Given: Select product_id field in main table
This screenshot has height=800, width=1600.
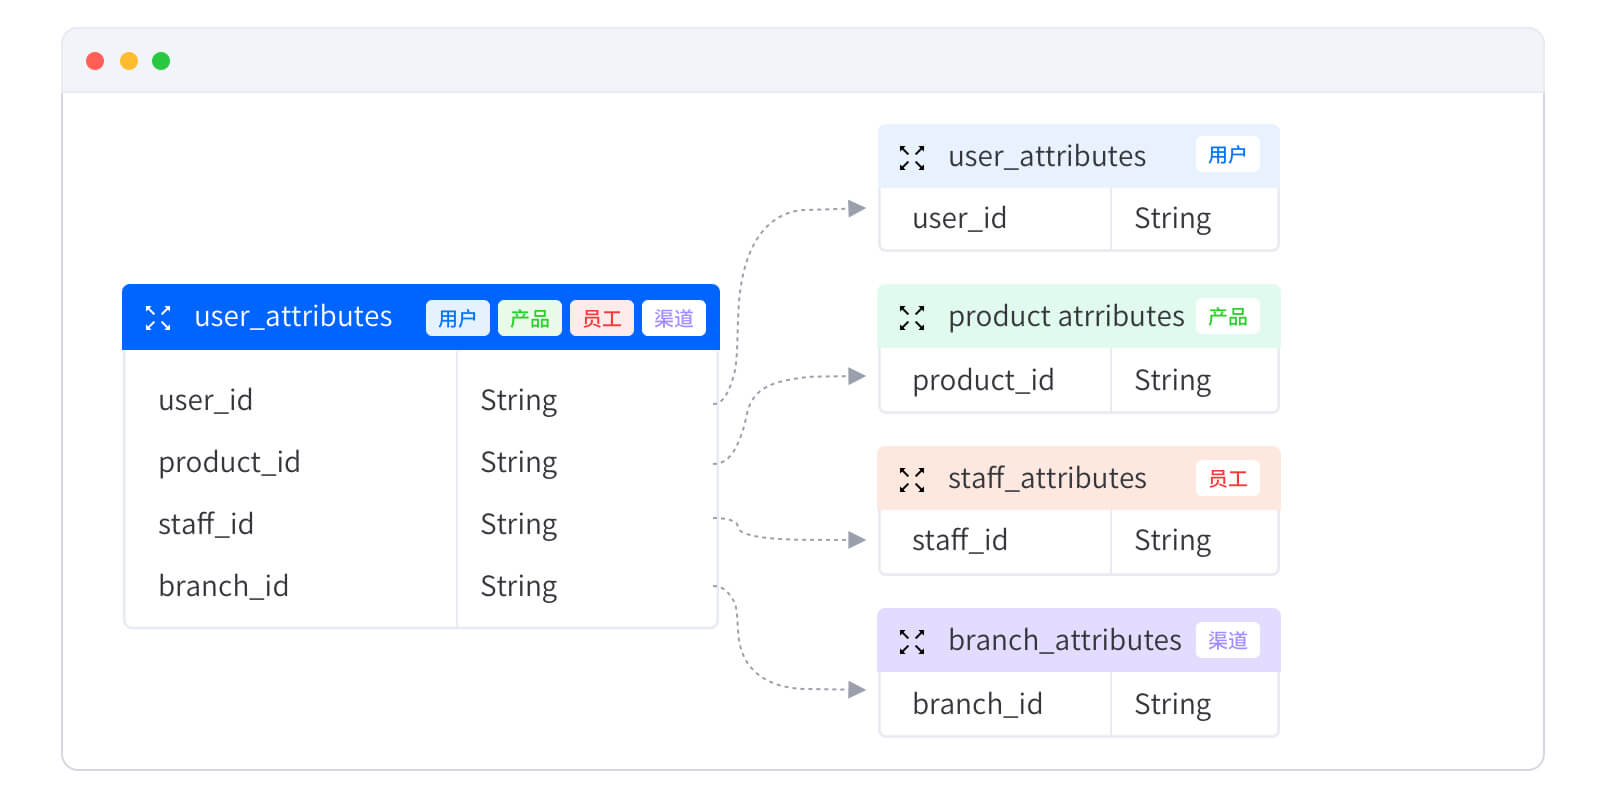Looking at the screenshot, I should click(x=229, y=462).
